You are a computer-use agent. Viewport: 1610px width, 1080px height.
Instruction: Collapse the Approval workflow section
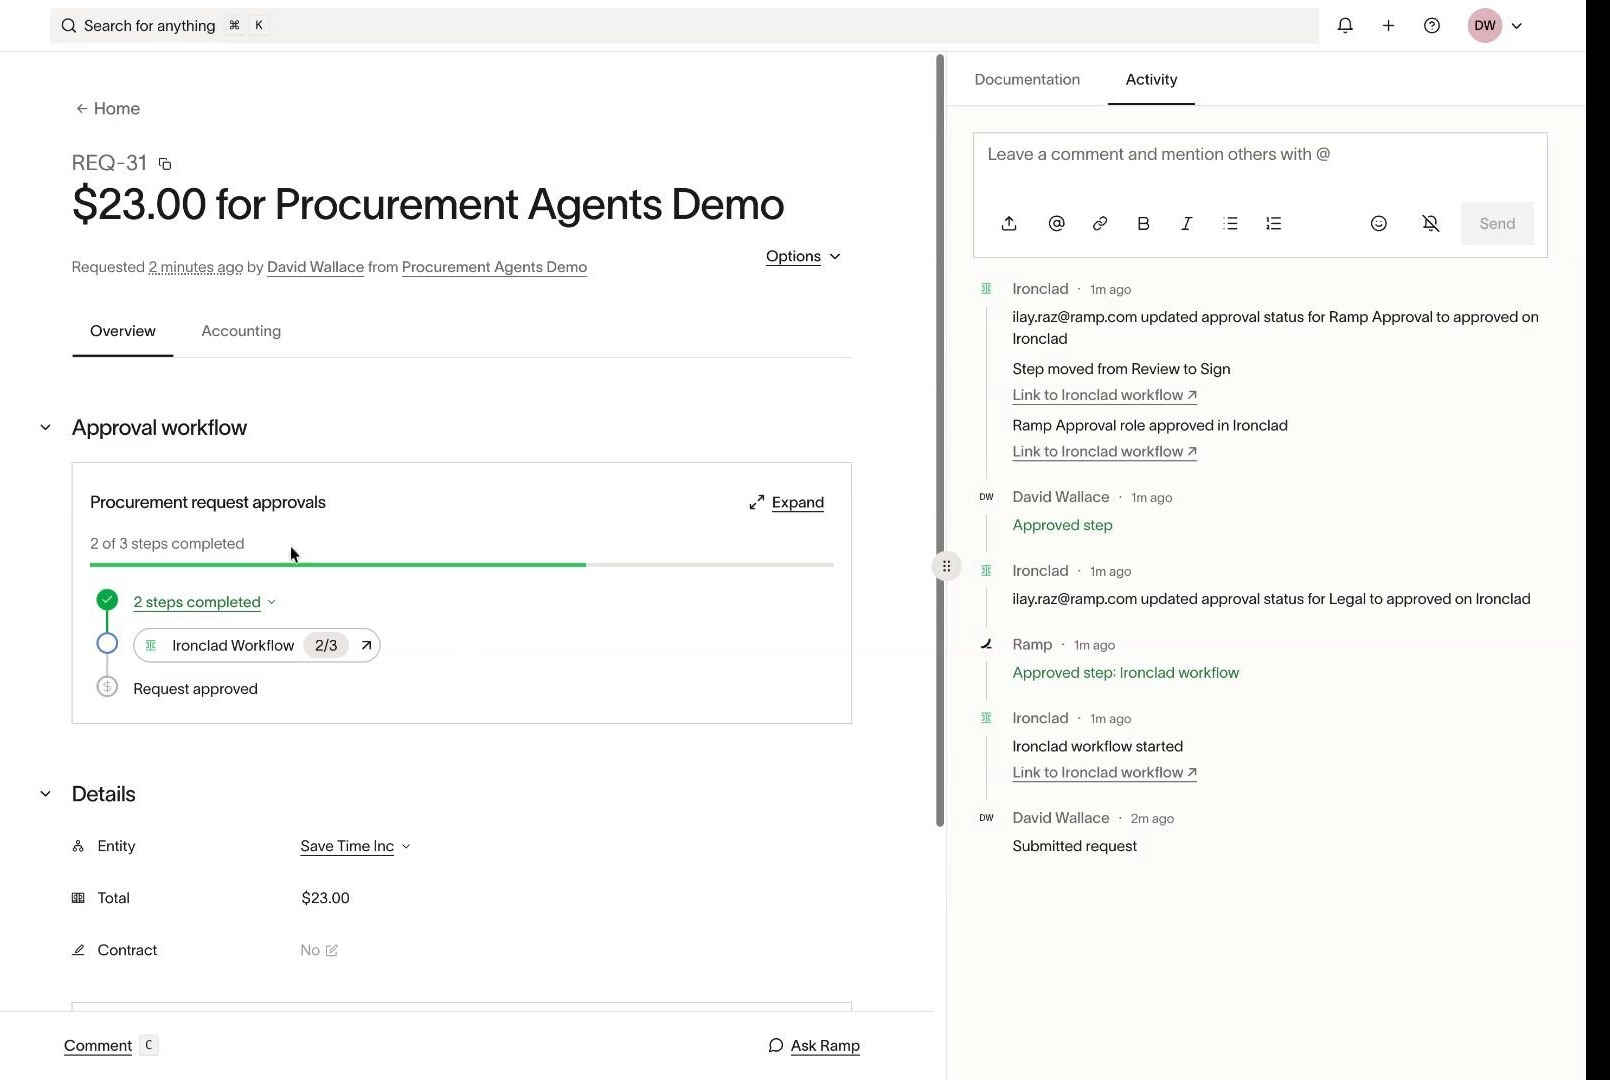point(45,428)
